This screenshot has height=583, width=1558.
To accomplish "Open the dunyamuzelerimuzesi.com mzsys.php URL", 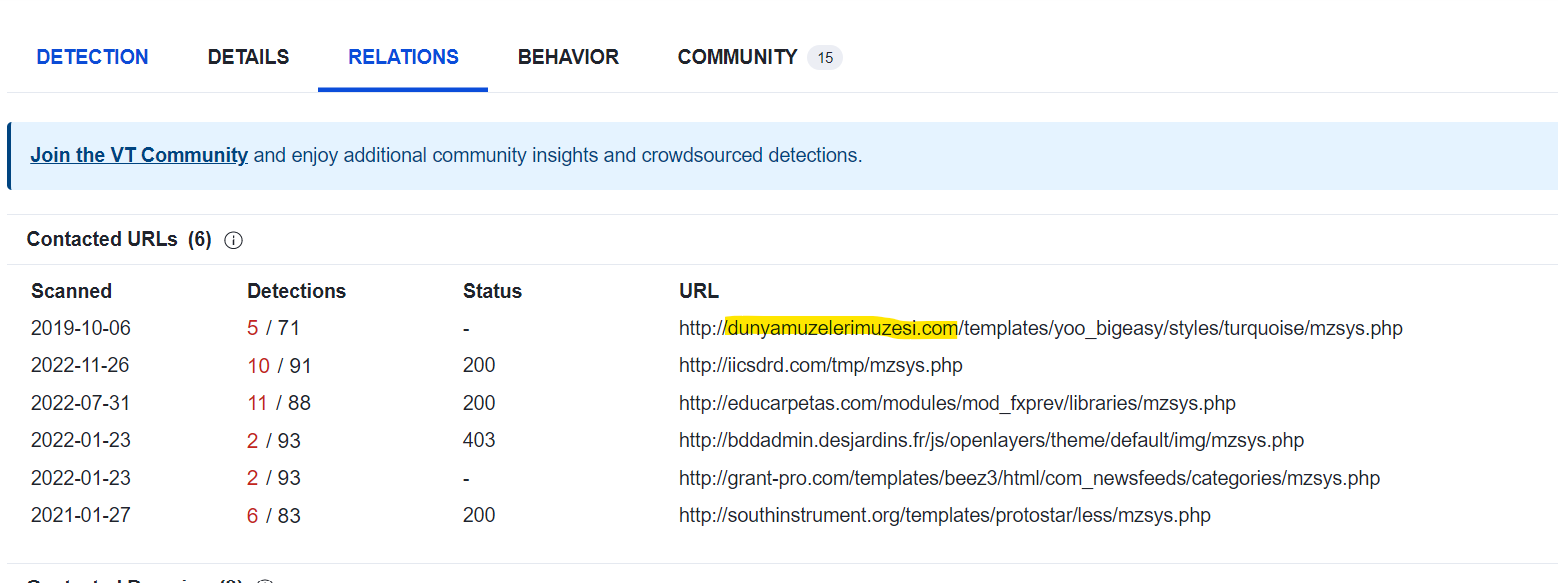I will point(1040,328).
